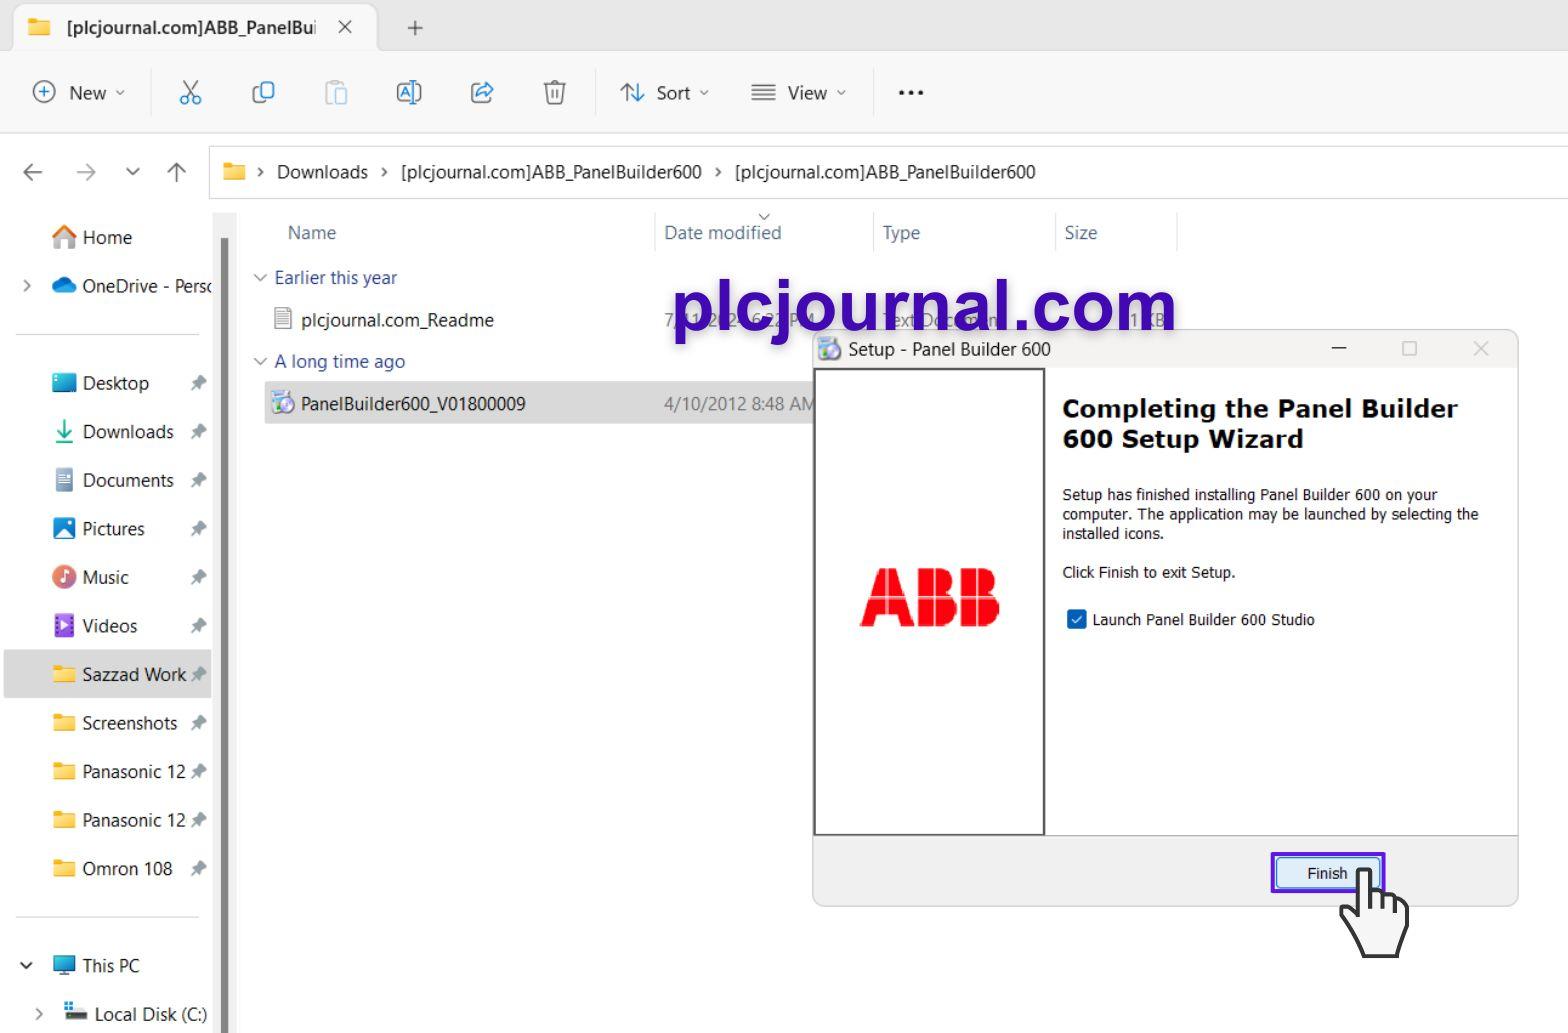
Task: Expand the OneDrive tree node
Action: [x=27, y=286]
